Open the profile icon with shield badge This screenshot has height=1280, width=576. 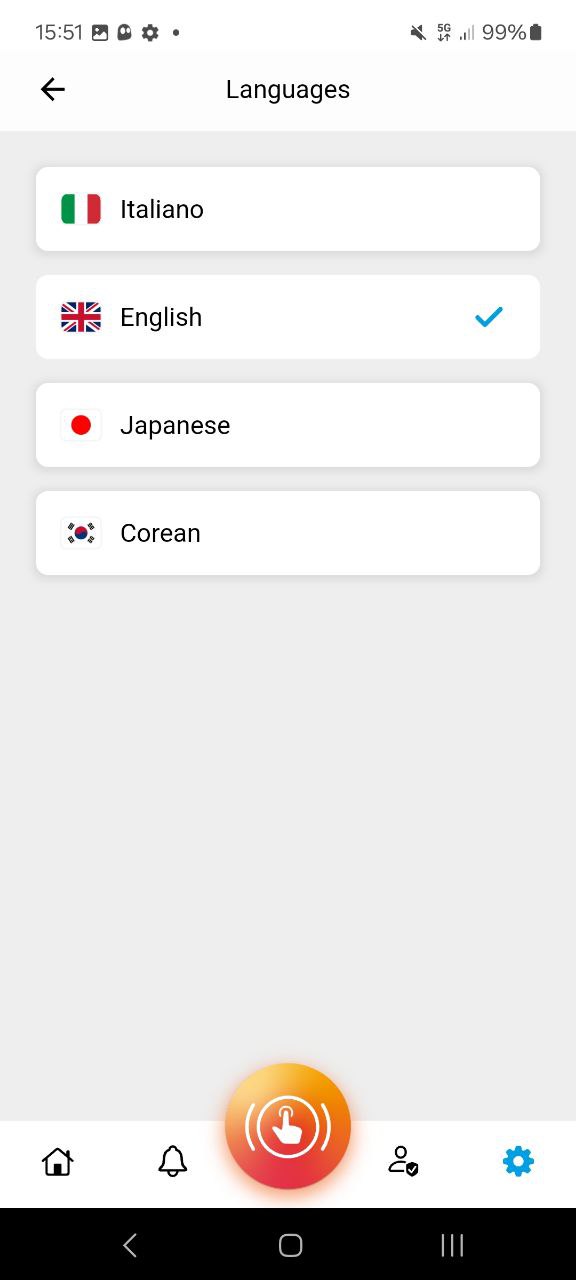(x=403, y=1161)
